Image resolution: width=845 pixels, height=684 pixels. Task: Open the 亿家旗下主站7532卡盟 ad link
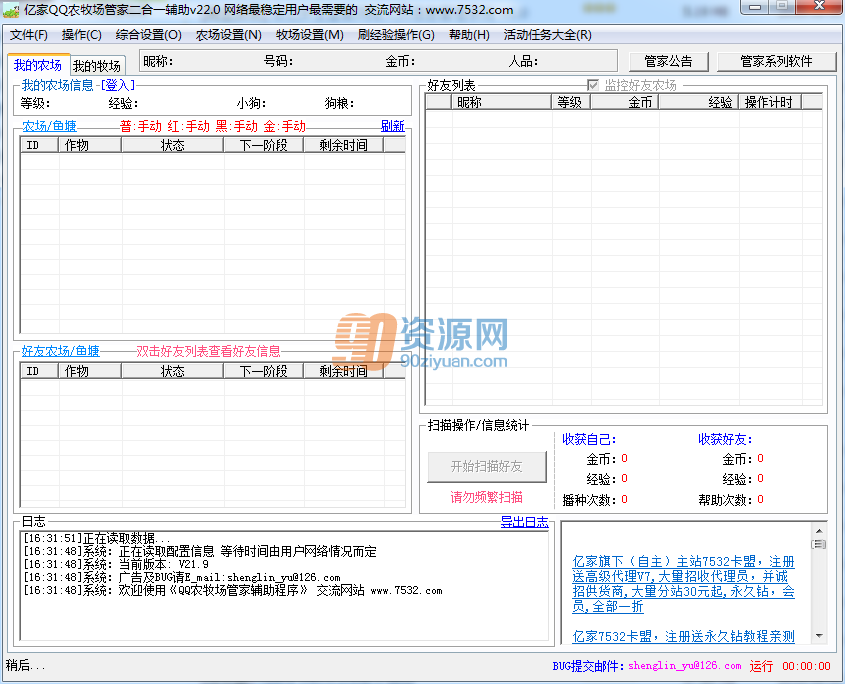tap(683, 584)
